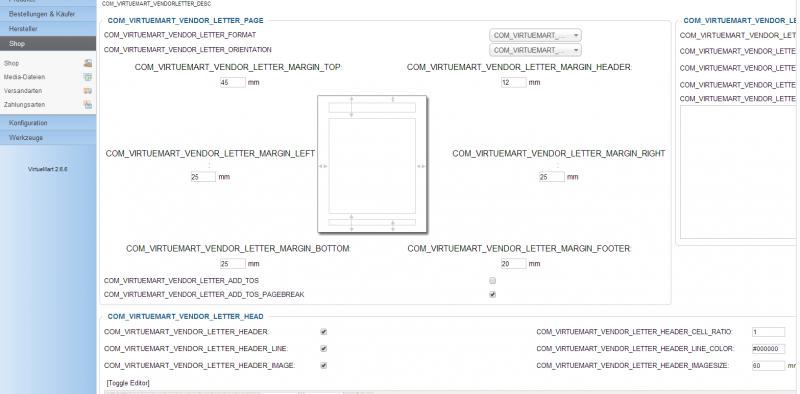The image size is (800, 394).
Task: Click the page layout margin preview image
Action: point(372,164)
